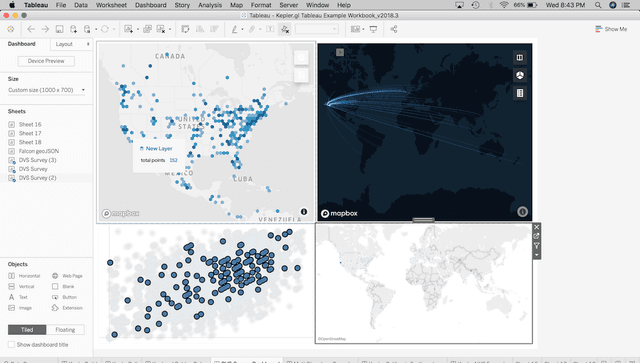The image size is (640, 363).
Task: Expand more options arrow on selected sheet
Action: click(536, 255)
